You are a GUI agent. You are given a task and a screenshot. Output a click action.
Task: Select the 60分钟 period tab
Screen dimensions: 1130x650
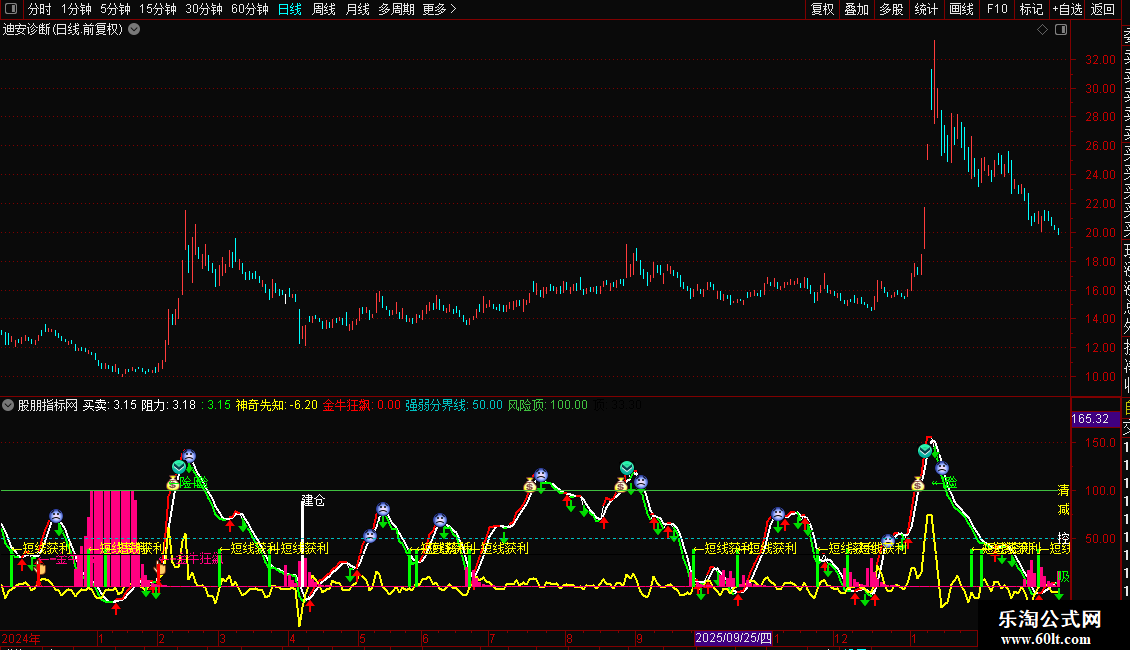249,9
